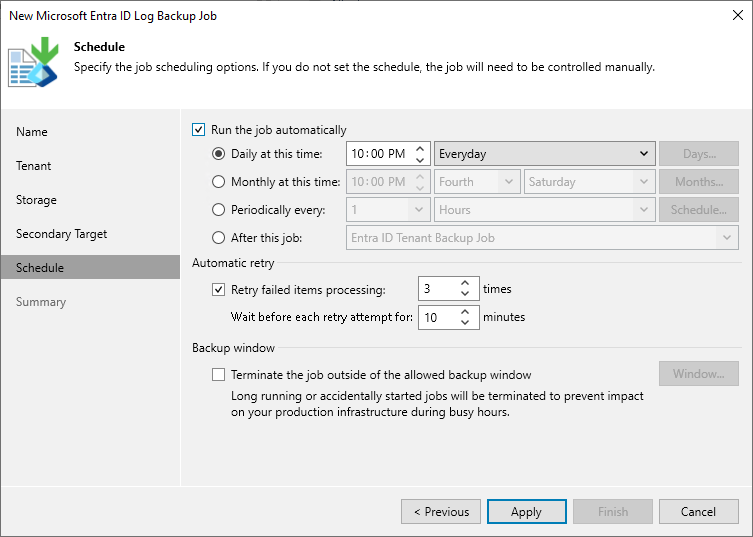Toggle Retry failed items processing checkbox

coord(219,290)
